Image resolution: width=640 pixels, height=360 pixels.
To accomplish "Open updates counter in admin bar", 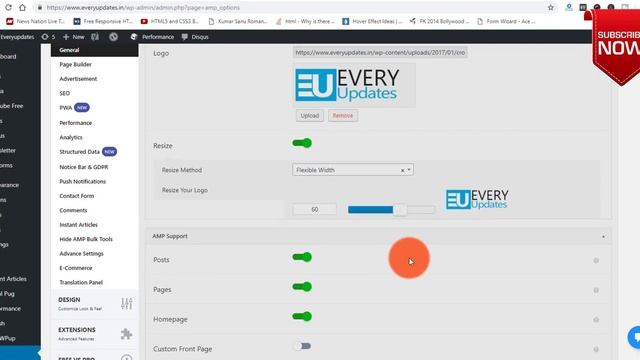I will click(x=48, y=37).
